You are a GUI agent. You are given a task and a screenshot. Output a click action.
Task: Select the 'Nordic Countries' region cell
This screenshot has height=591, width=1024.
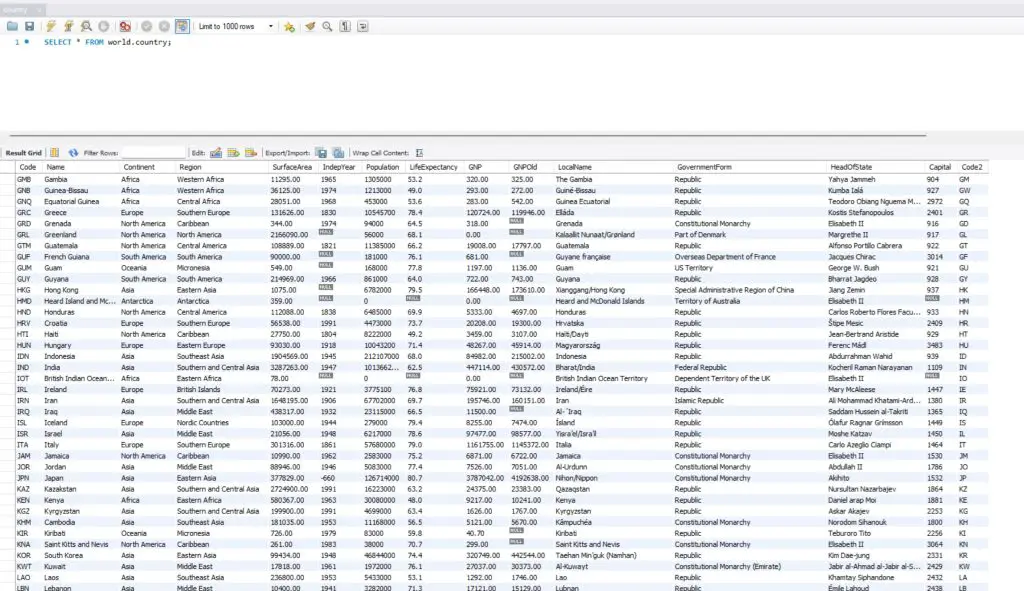[x=202, y=423]
